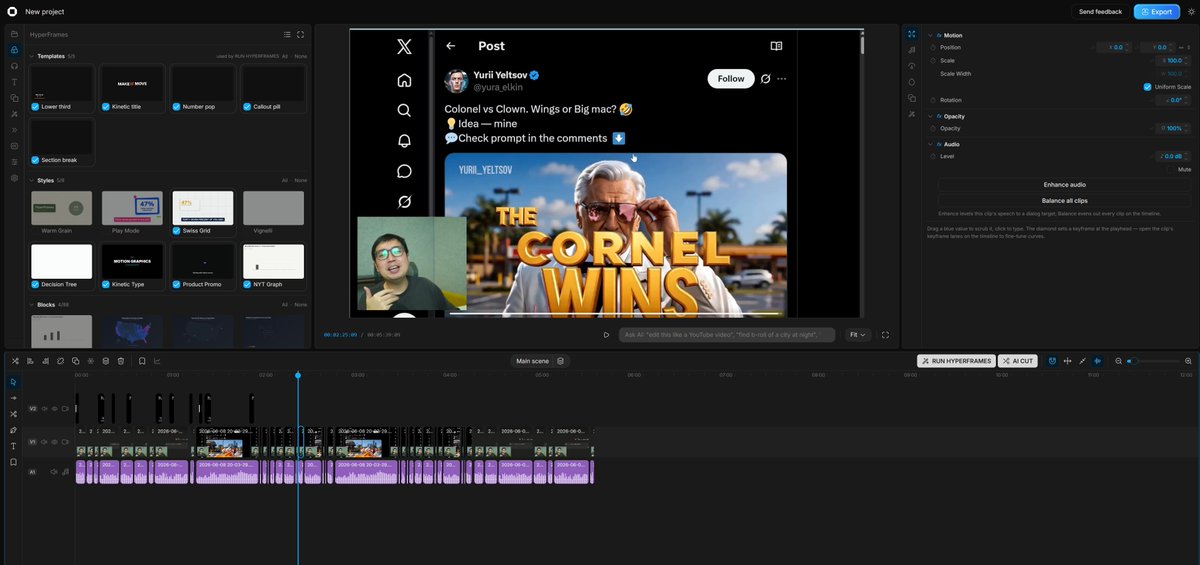The width and height of the screenshot is (1200, 565).
Task: Click RUN HYPERFRAMES button
Action: pos(956,361)
